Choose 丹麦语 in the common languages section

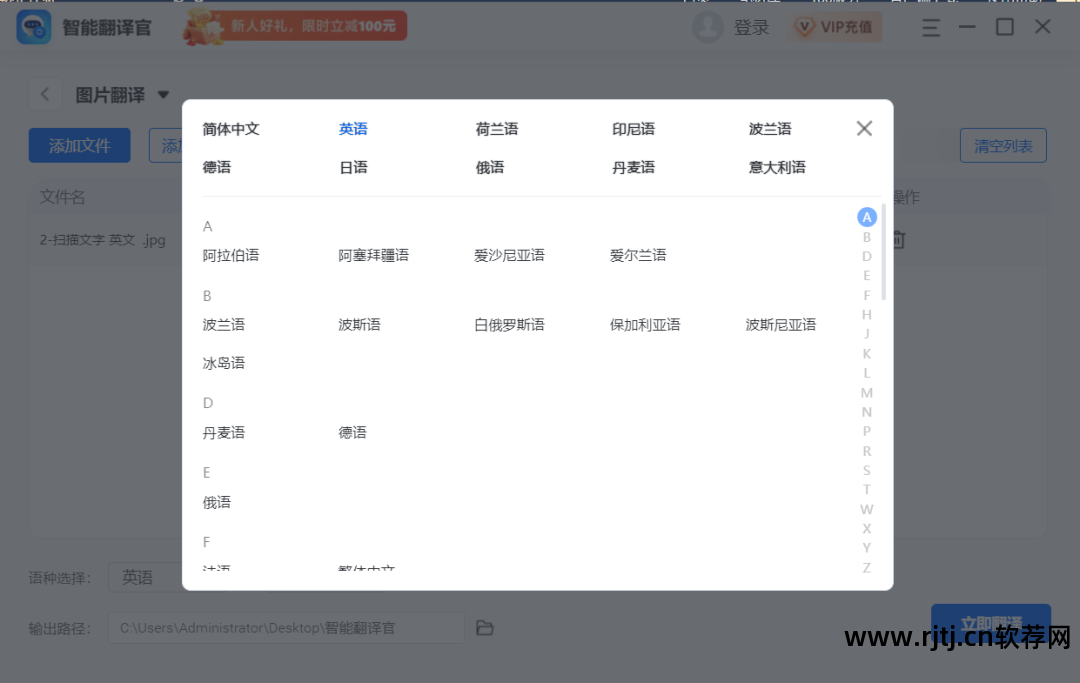click(x=633, y=167)
